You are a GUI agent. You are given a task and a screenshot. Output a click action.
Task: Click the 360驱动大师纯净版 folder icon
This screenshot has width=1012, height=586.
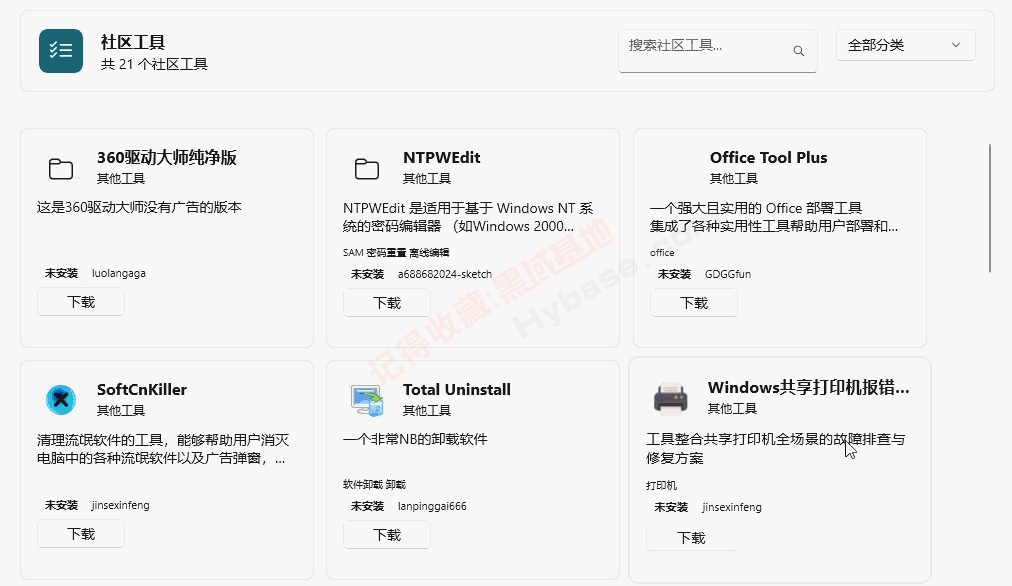(61, 168)
